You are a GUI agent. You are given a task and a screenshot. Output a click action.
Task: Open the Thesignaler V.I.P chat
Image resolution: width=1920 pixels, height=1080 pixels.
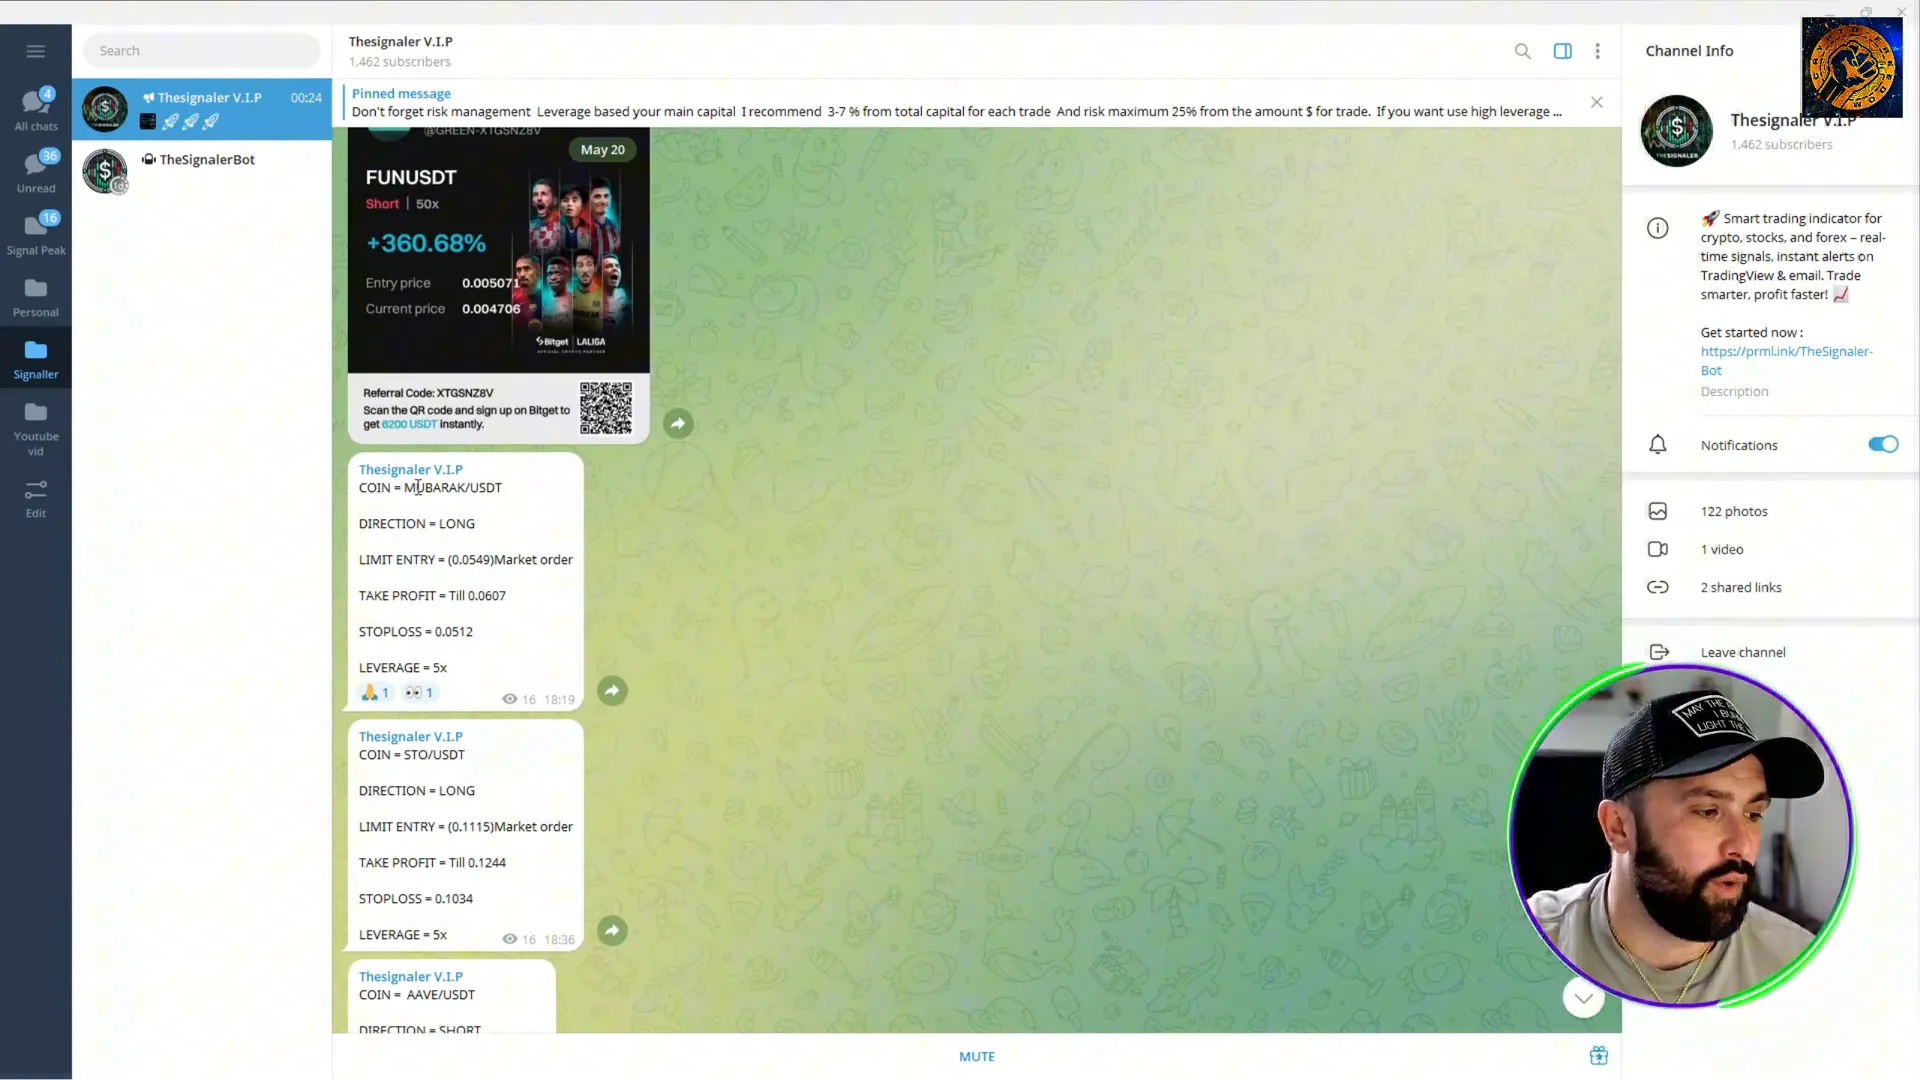coord(202,109)
